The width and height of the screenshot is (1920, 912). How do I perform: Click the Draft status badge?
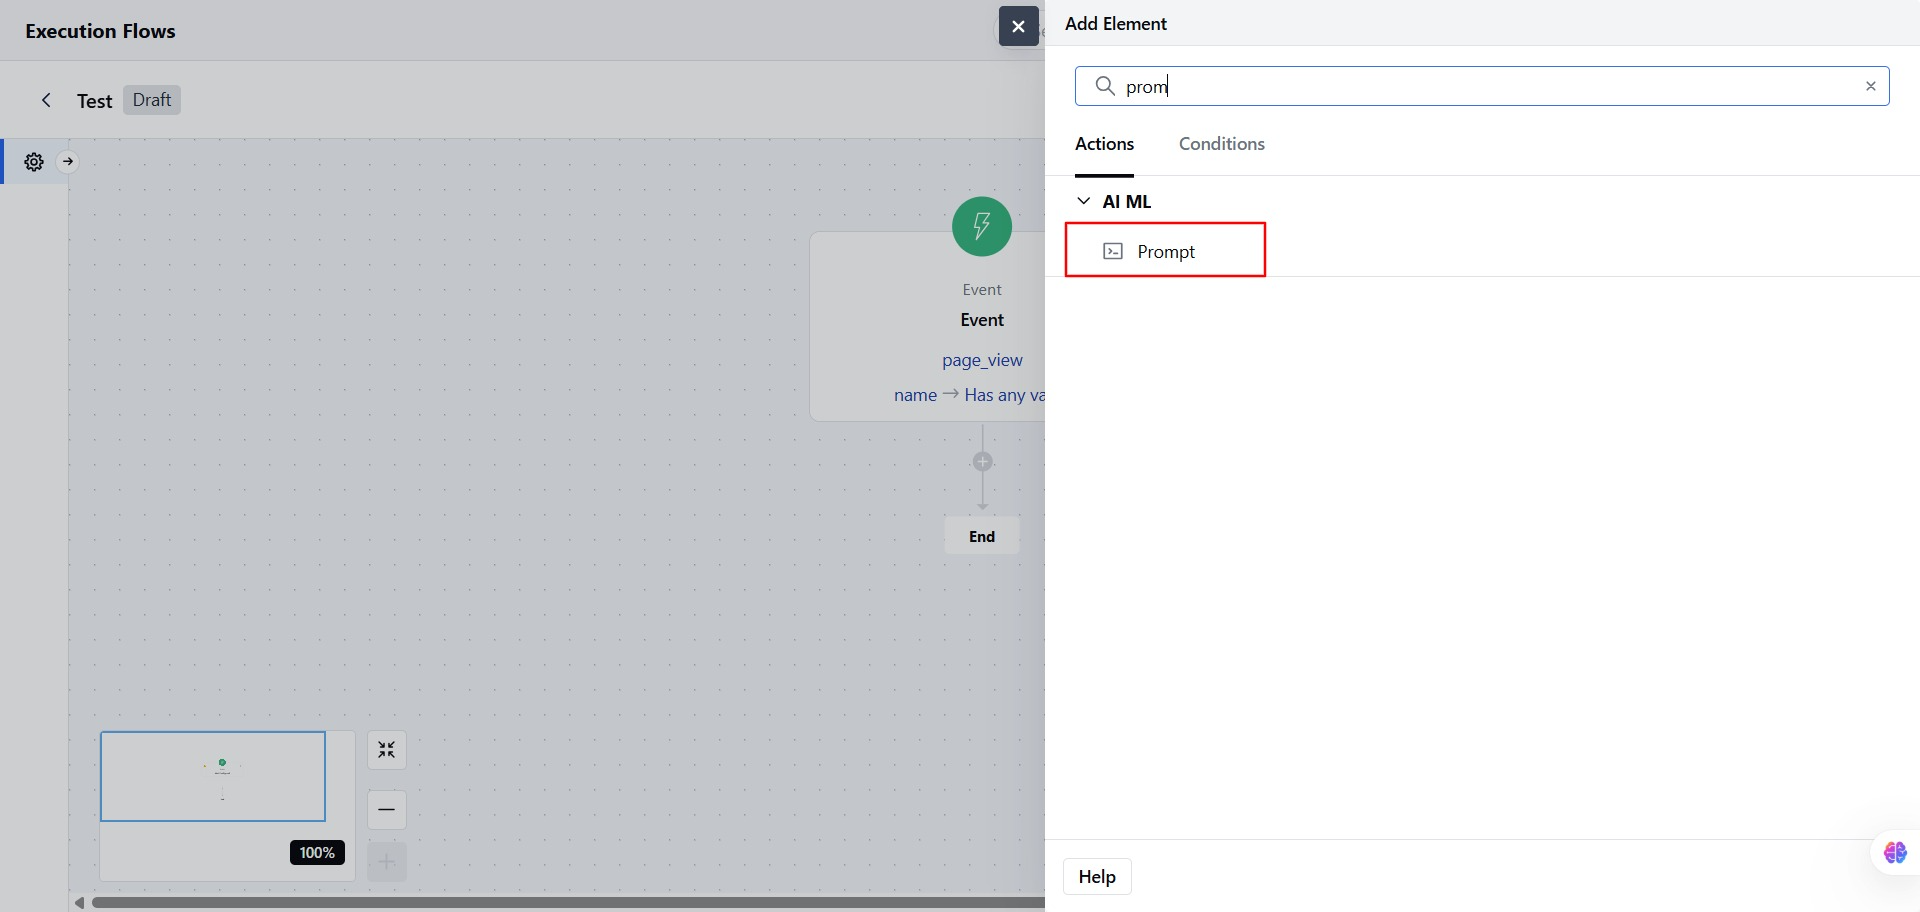[x=152, y=100]
